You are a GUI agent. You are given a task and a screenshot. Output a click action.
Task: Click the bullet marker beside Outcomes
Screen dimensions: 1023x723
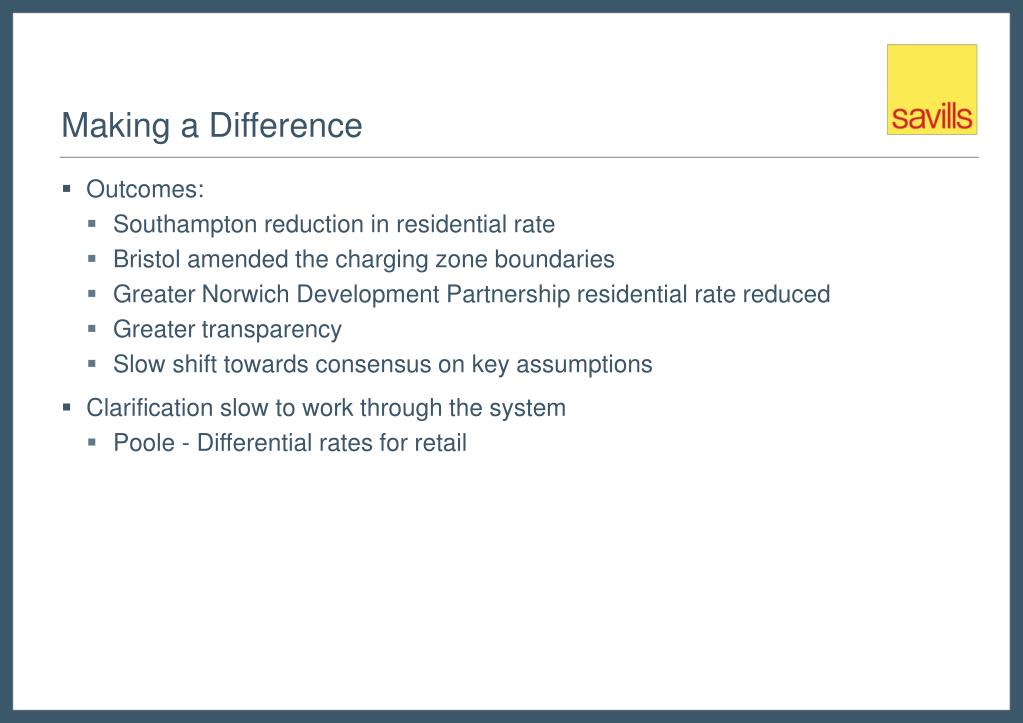(67, 189)
